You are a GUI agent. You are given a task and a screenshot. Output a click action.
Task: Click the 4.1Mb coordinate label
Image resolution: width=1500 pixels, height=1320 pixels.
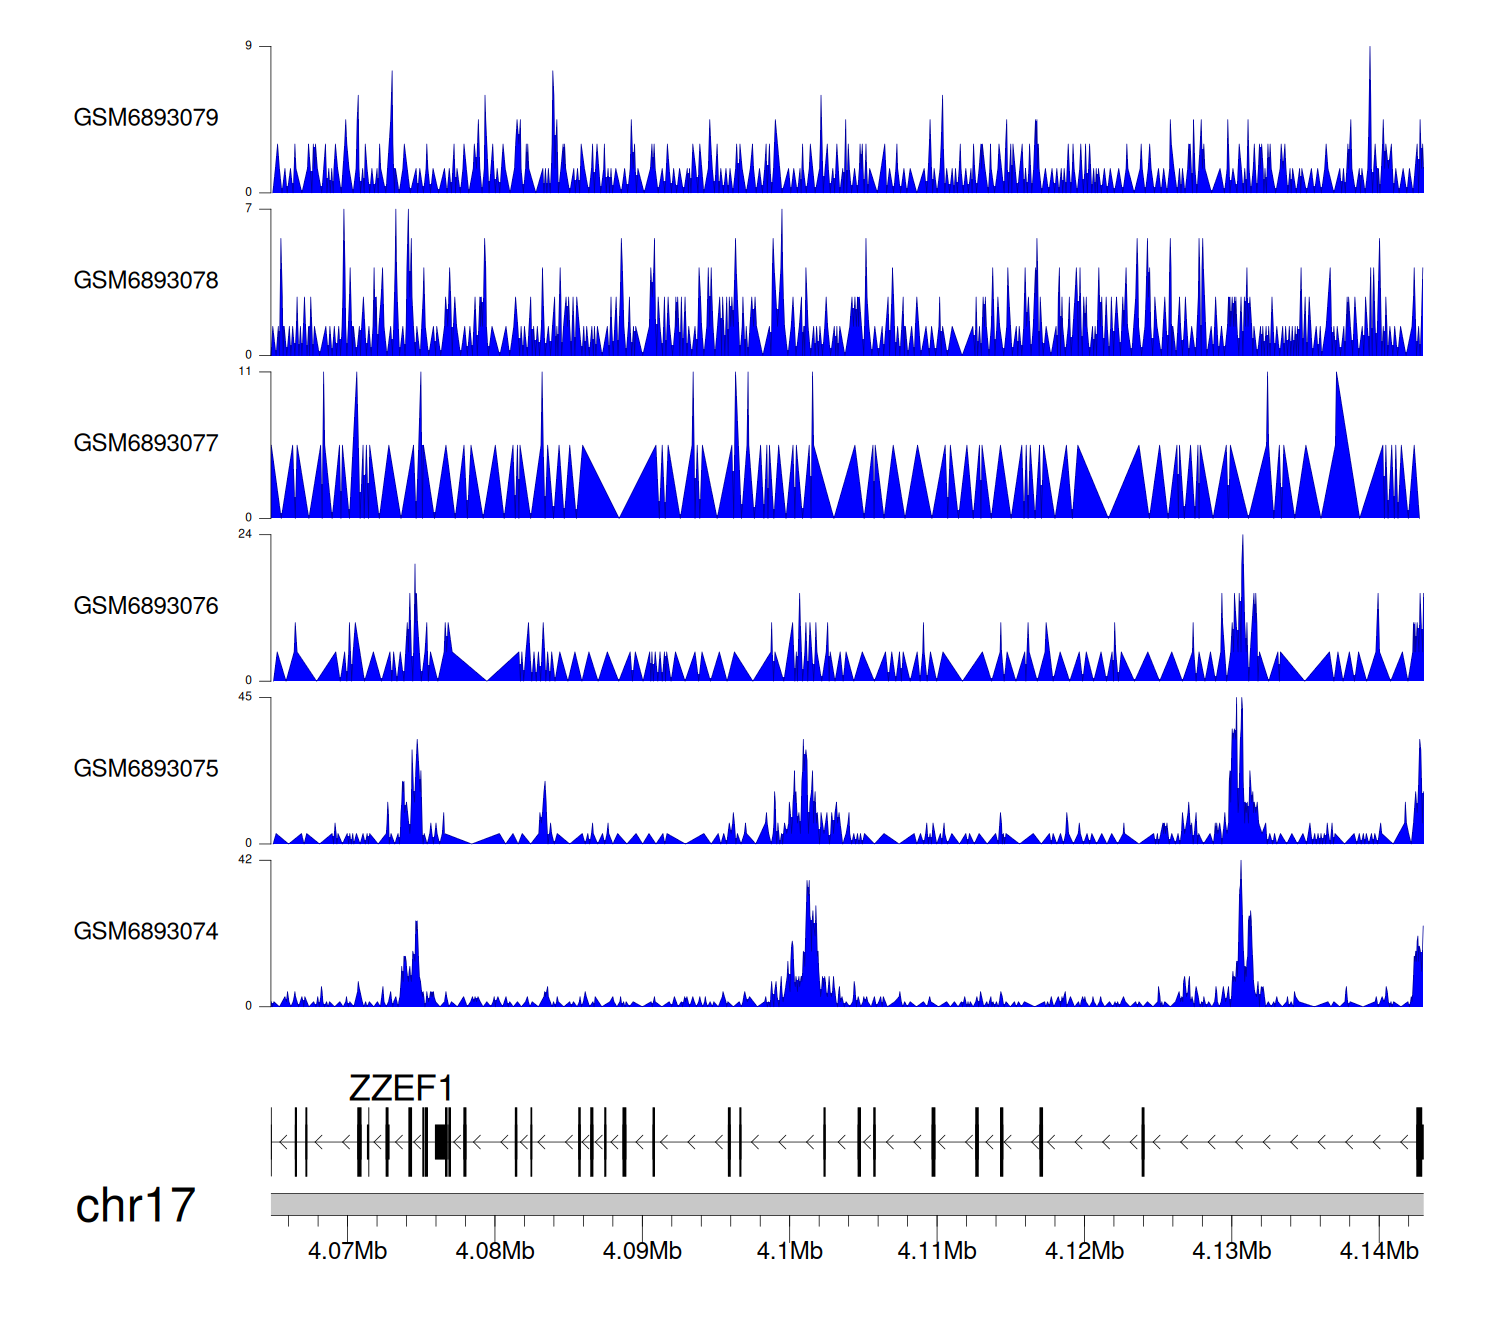(790, 1251)
